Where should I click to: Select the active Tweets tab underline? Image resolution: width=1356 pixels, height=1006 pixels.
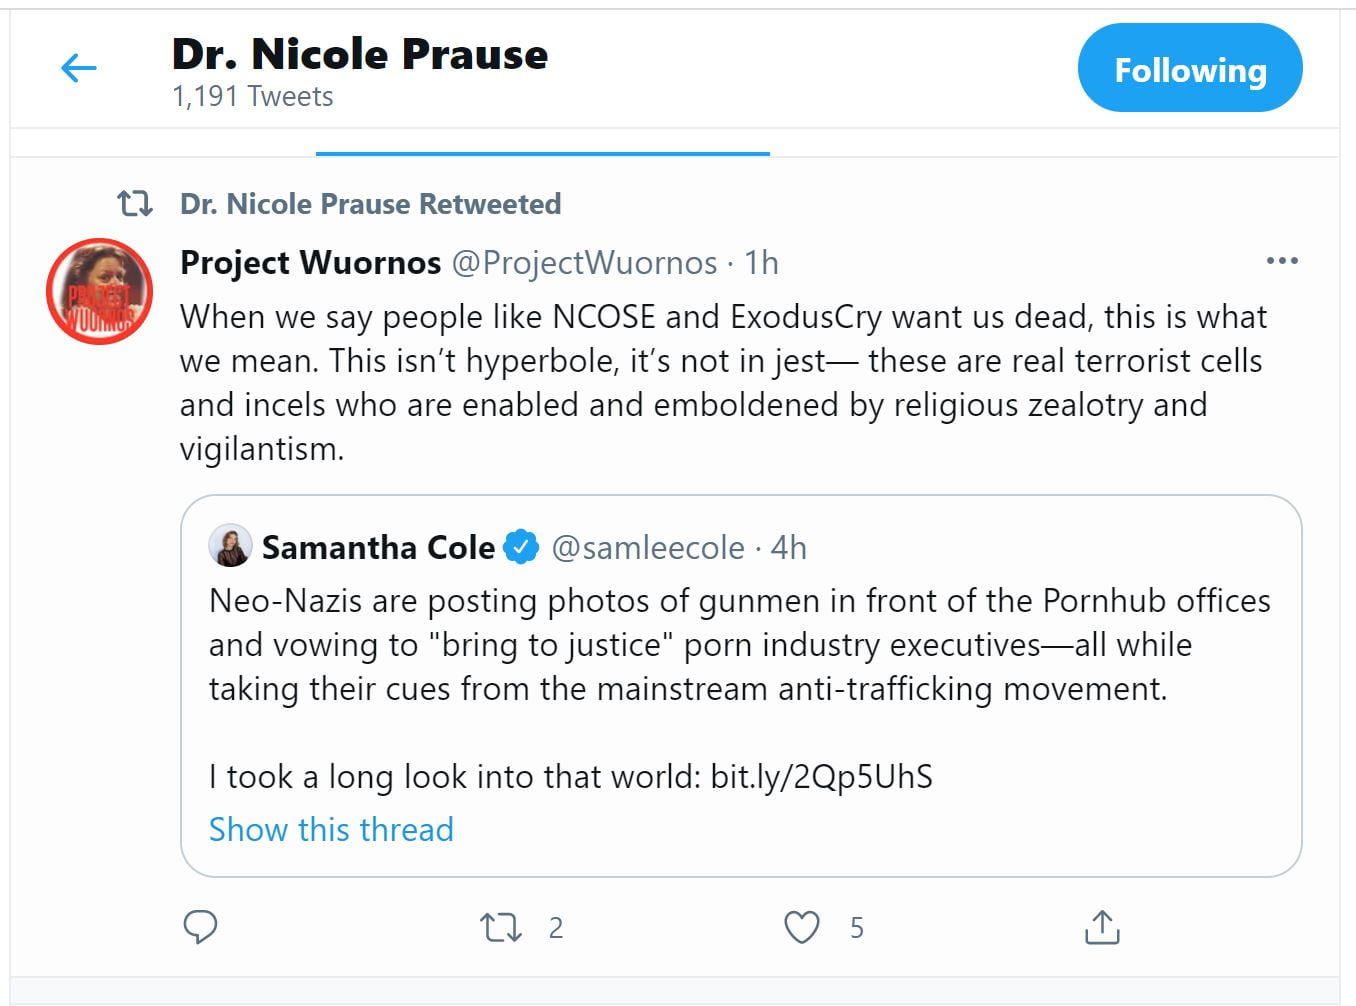coord(542,153)
